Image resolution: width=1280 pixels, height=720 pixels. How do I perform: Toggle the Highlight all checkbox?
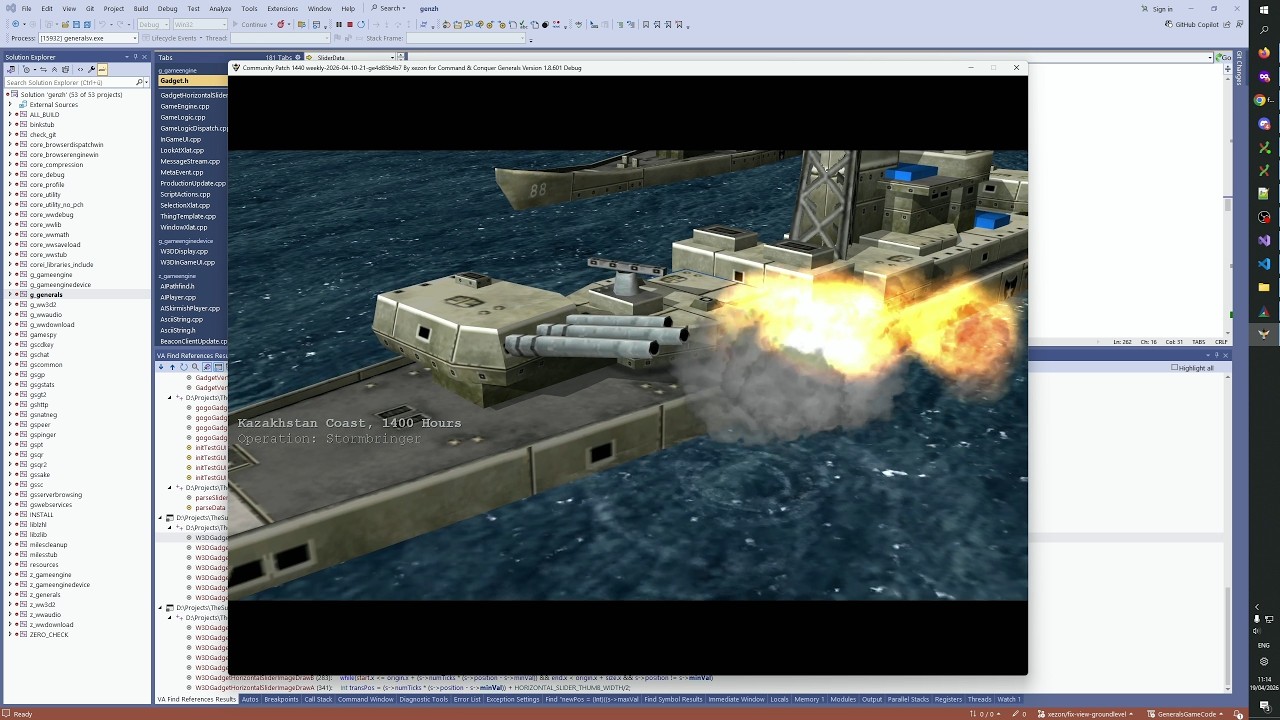[x=1175, y=368]
